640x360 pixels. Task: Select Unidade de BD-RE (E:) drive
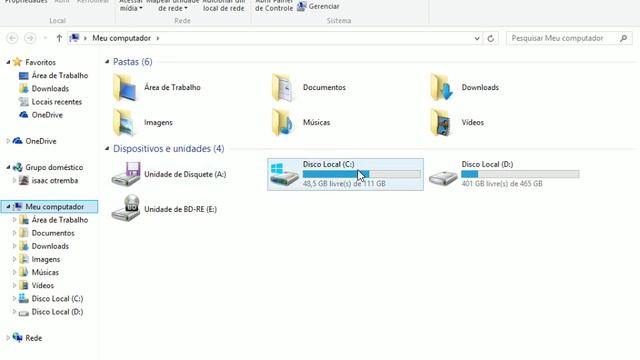(164, 209)
